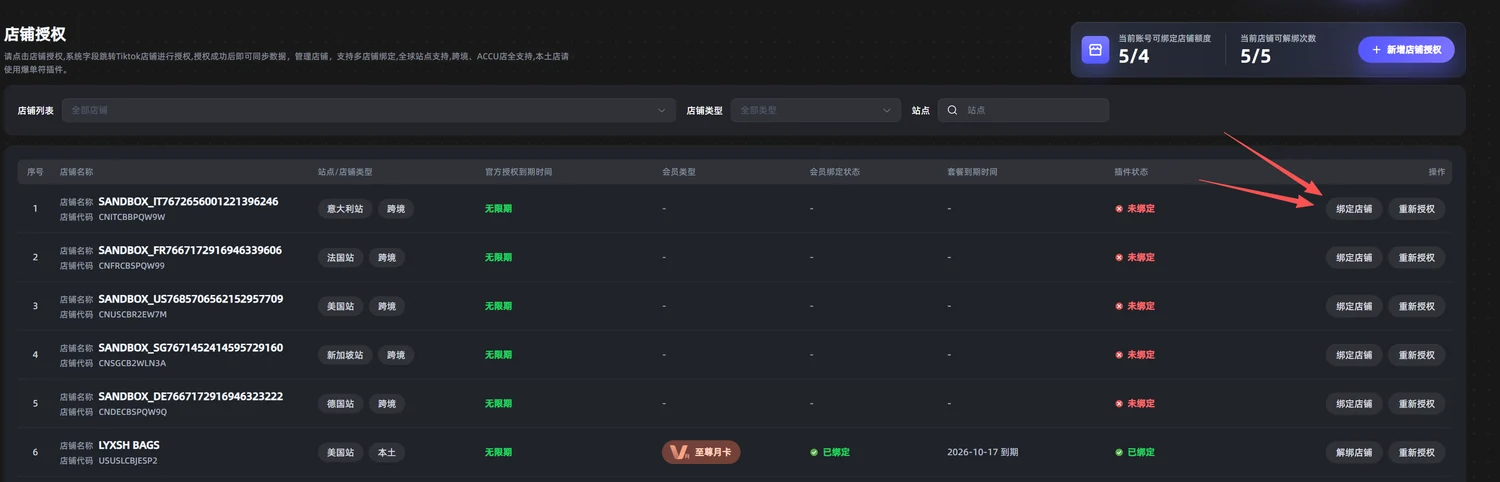Click the red unbound icon in SANDBOX_IT row
The height and width of the screenshot is (482, 1500).
tap(1119, 209)
